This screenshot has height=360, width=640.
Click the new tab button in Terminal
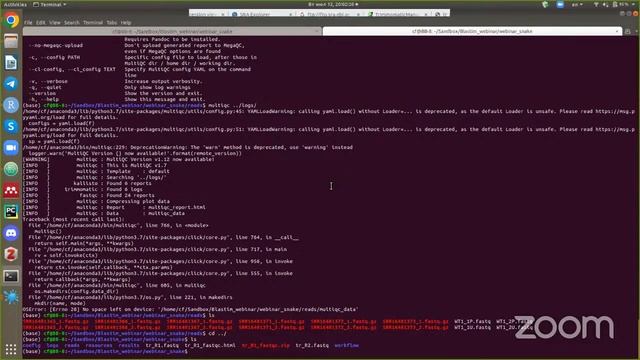pos(628,31)
